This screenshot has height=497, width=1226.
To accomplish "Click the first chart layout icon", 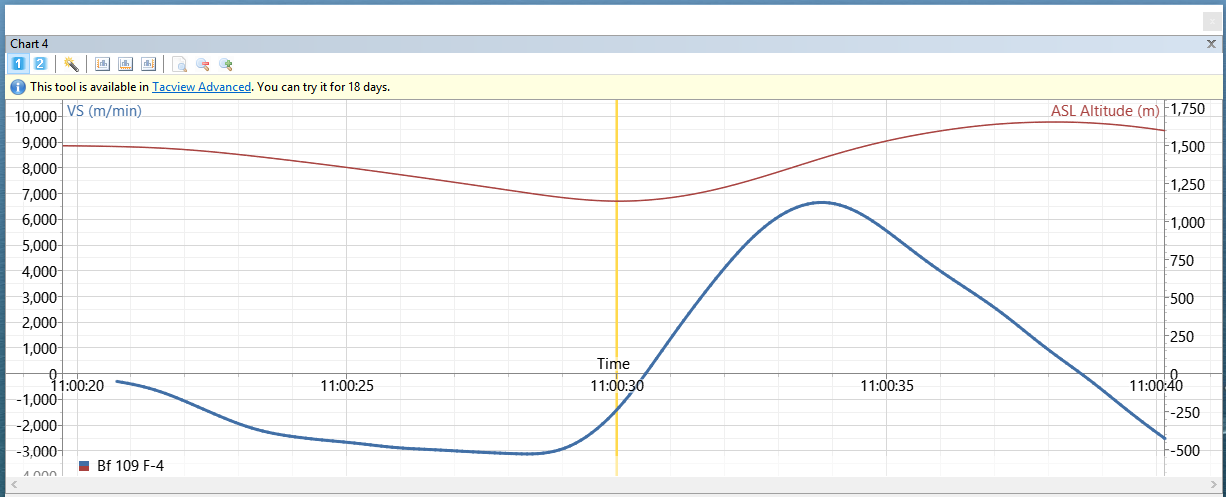I will (x=102, y=64).
